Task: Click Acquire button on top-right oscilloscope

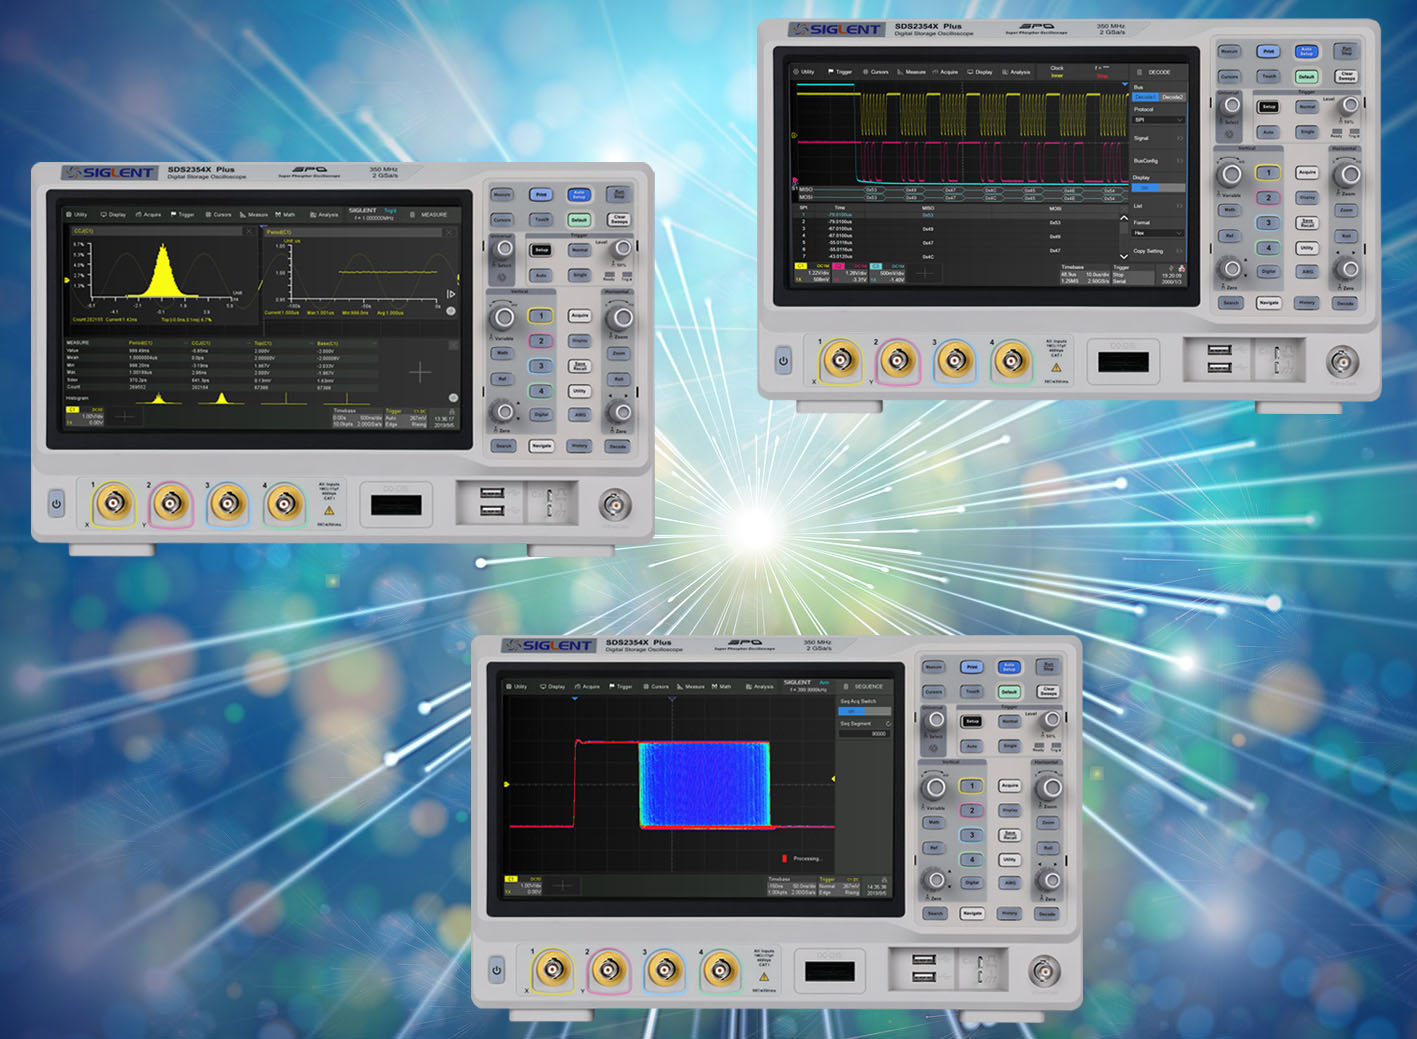Action: coord(1307,173)
